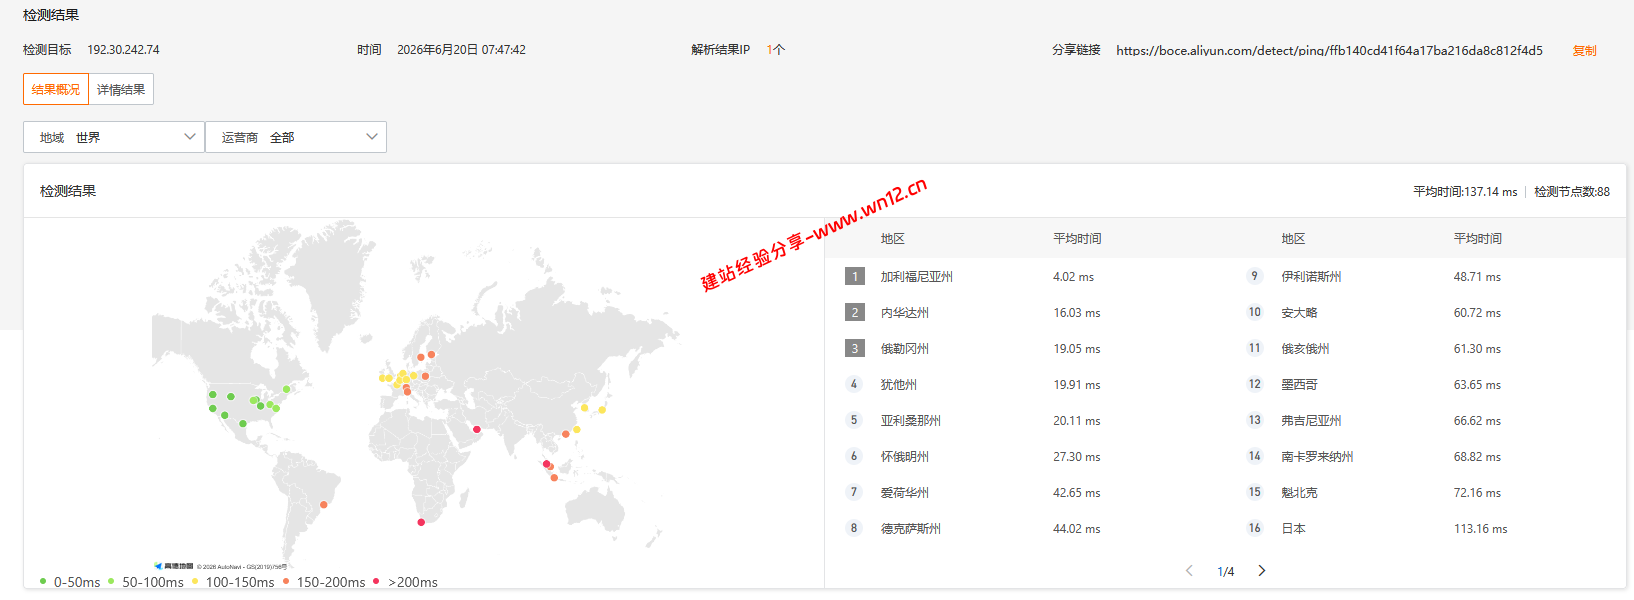The image size is (1634, 600).
Task: Select the 德克萨斯州 row
Action: click(1025, 529)
